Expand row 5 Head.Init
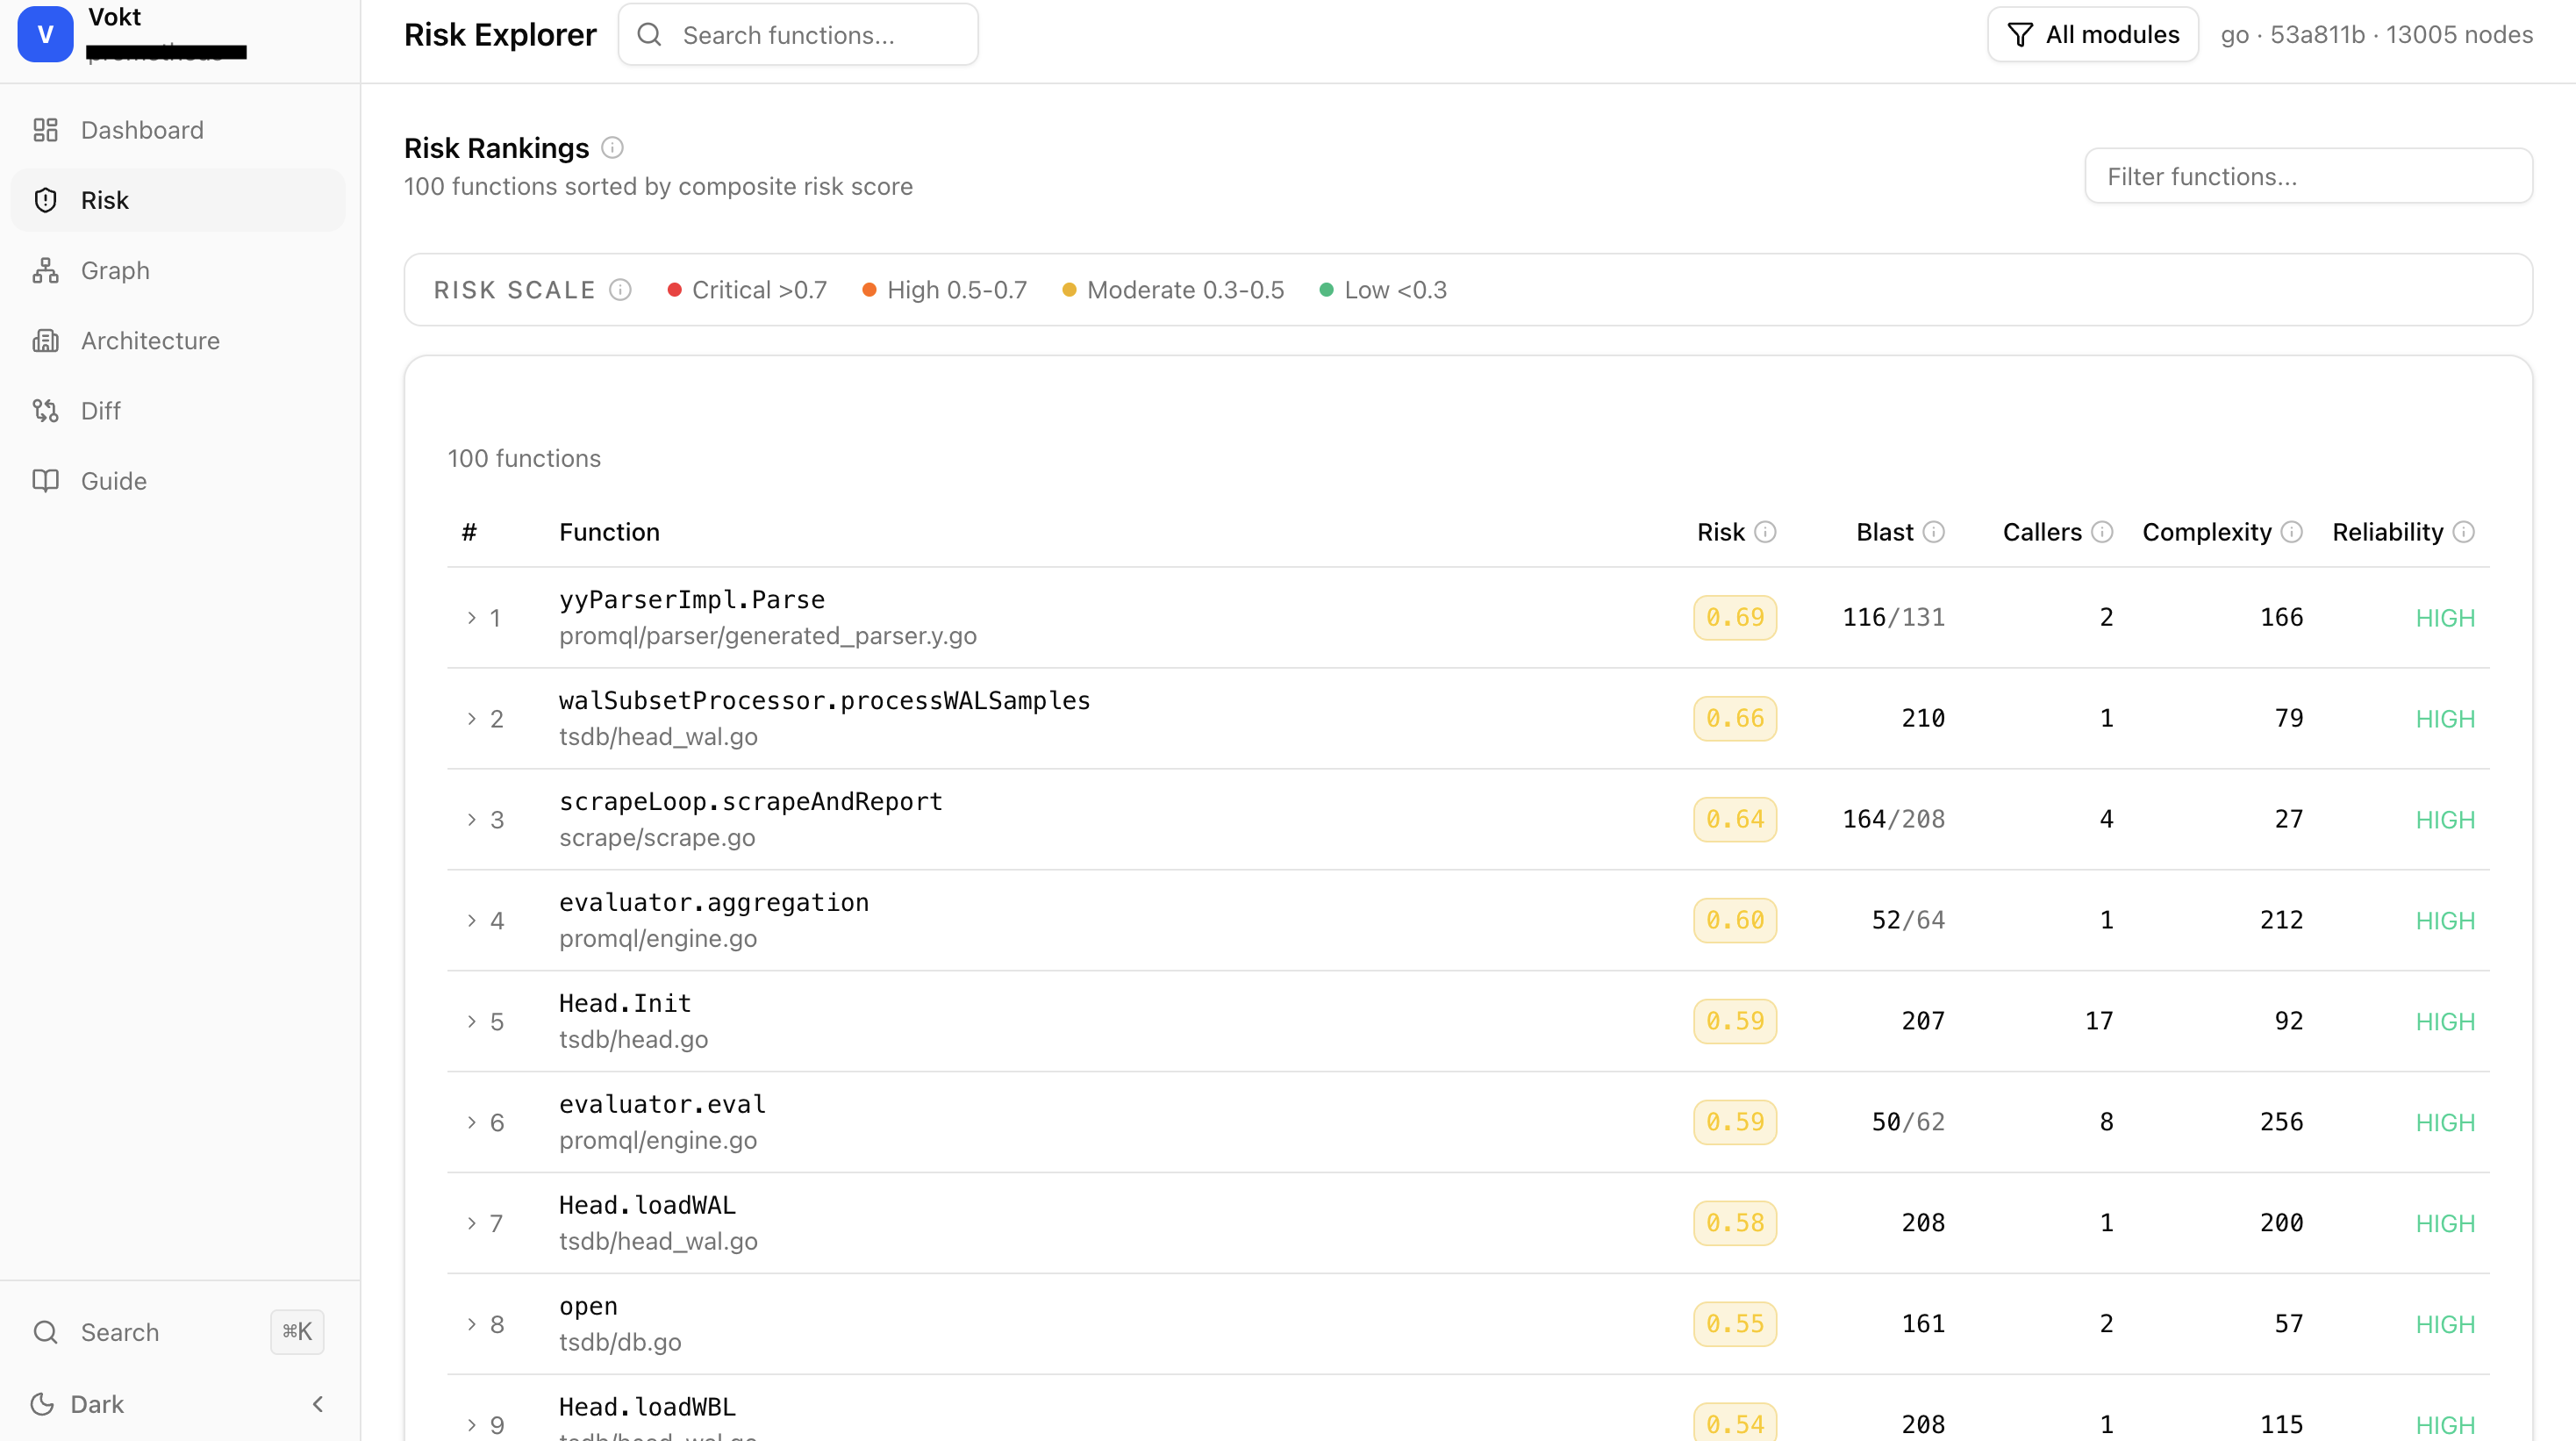The width and height of the screenshot is (2576, 1441). tap(471, 1022)
